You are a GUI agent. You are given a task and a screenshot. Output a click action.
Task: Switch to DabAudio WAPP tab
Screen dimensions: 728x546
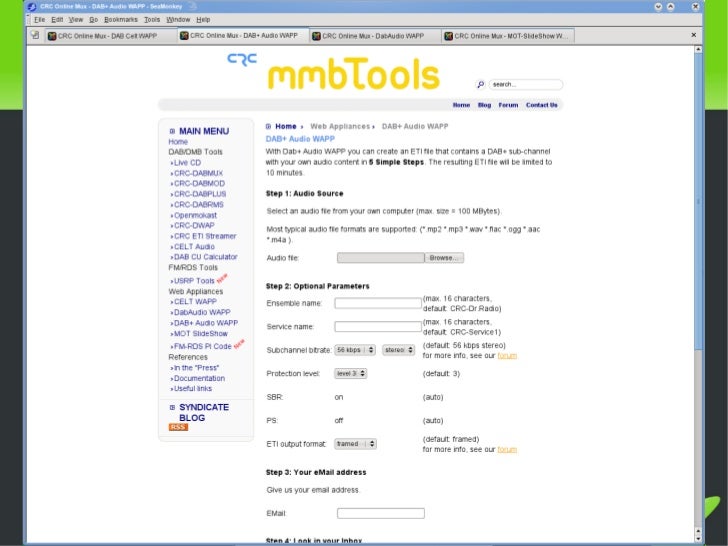[375, 36]
